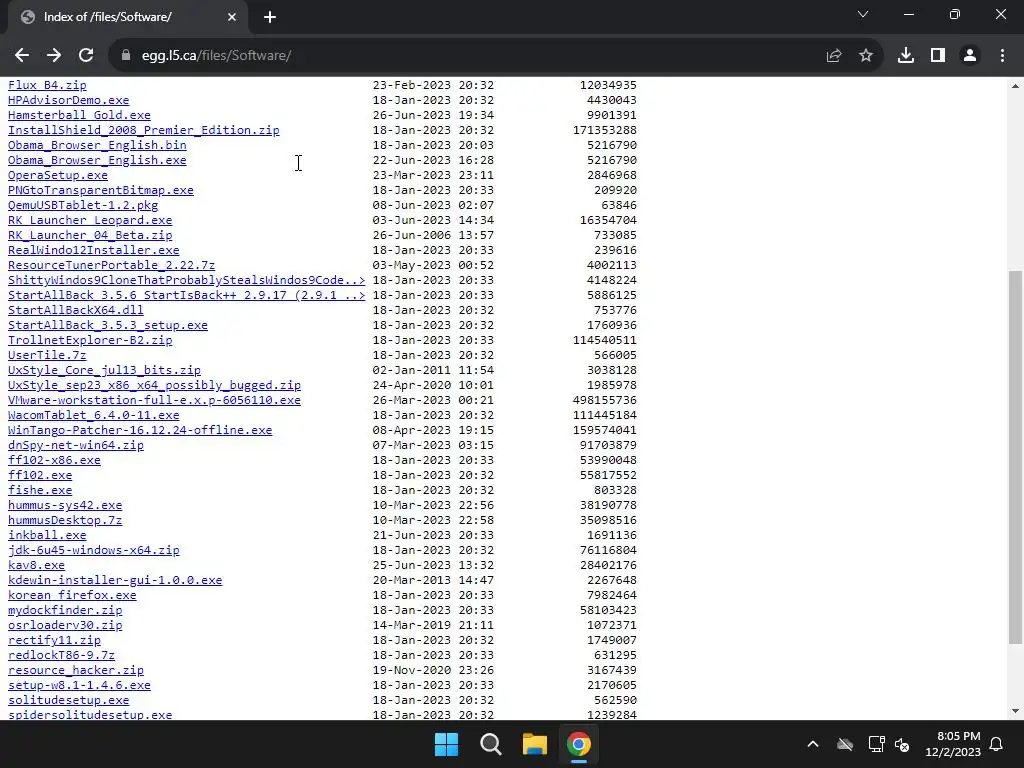
Task: Open the tab search dropdown arrow
Action: tap(863, 14)
